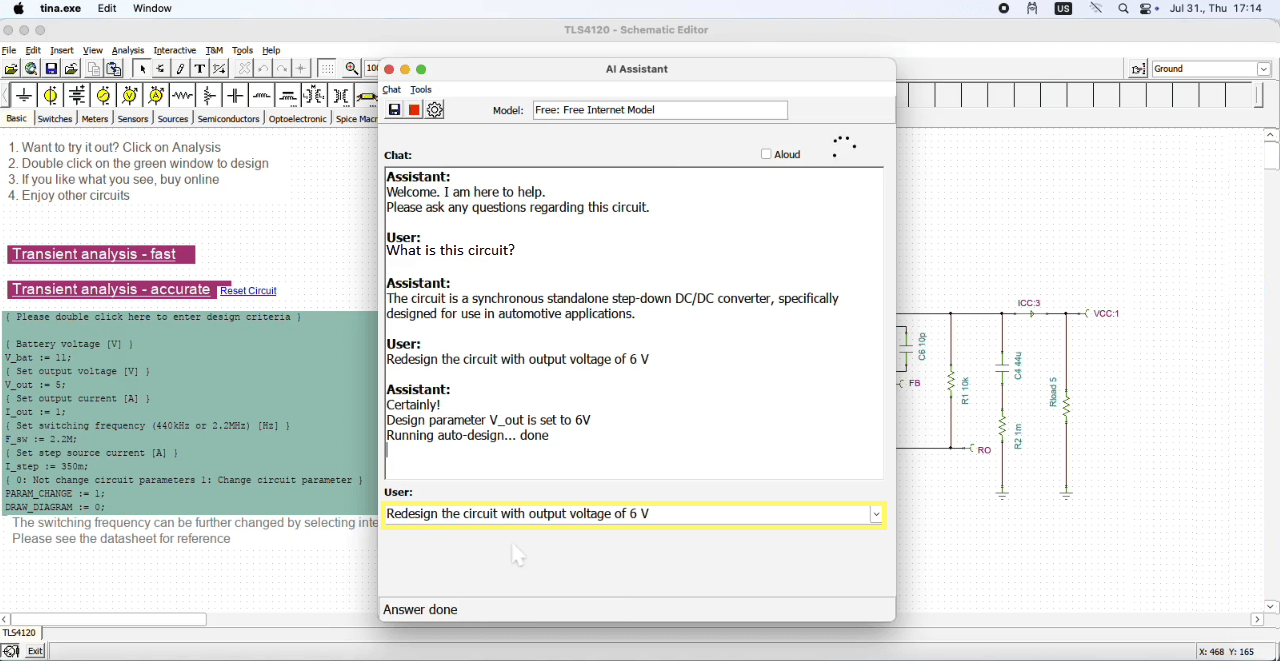
Task: Activate the Zoom tool
Action: pos(352,68)
